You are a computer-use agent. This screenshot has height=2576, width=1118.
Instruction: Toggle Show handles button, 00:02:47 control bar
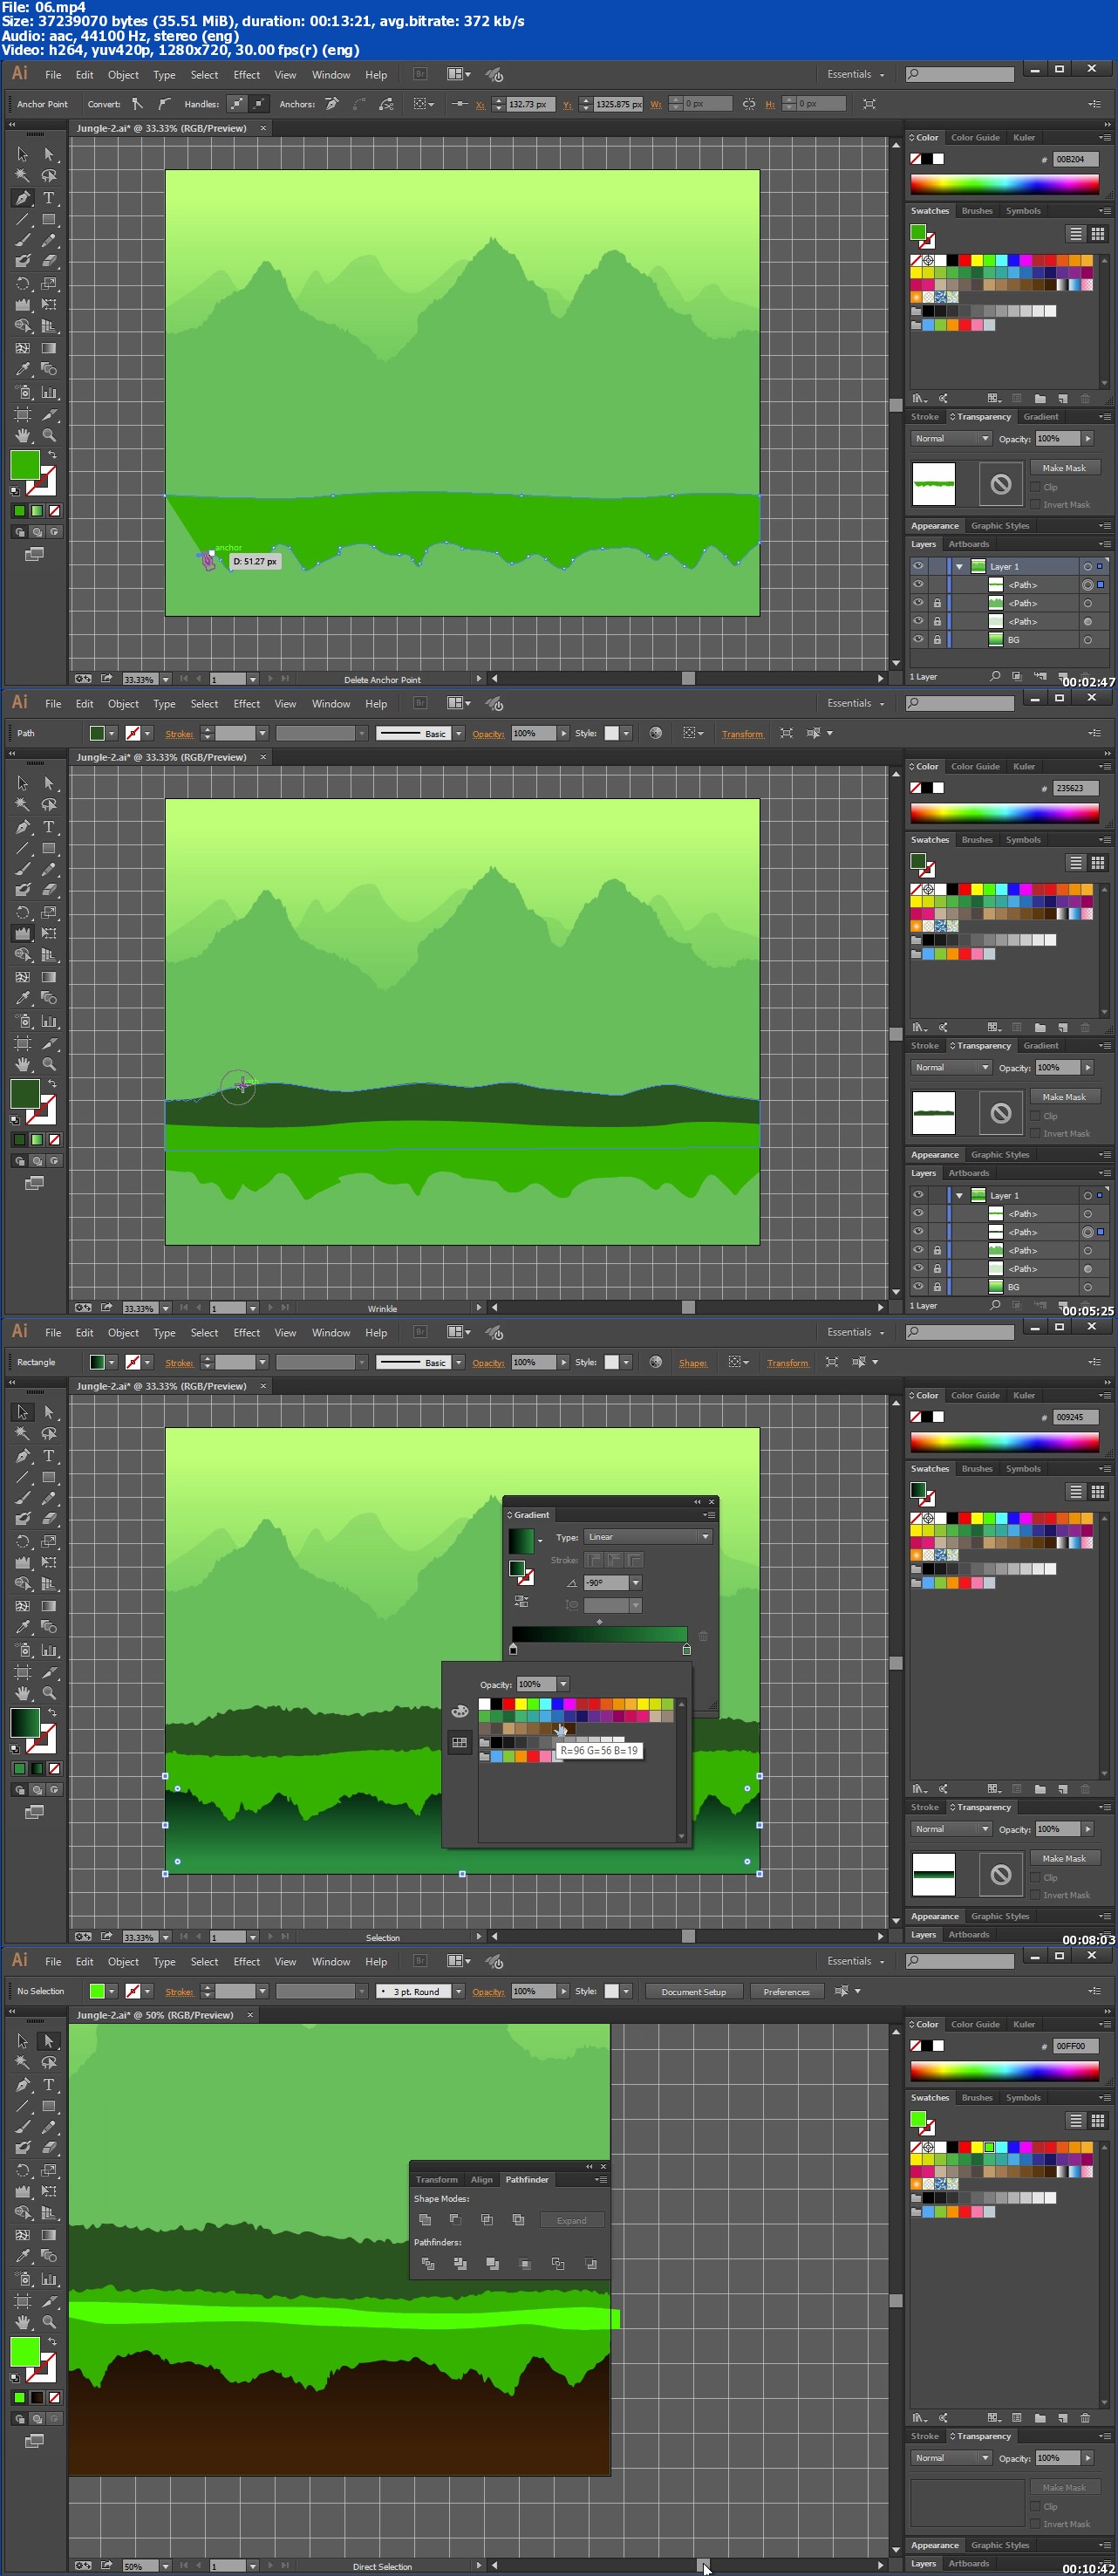[x=236, y=104]
